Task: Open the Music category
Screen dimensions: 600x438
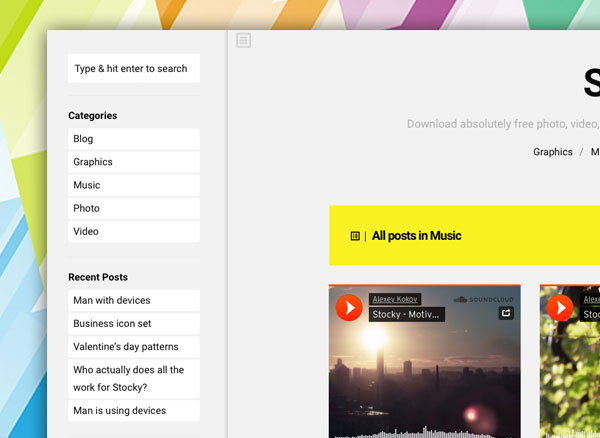Action: point(134,185)
